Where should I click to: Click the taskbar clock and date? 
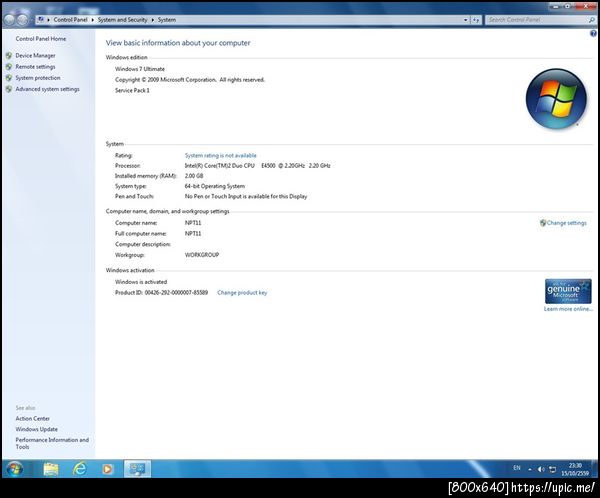pyautogui.click(x=575, y=469)
